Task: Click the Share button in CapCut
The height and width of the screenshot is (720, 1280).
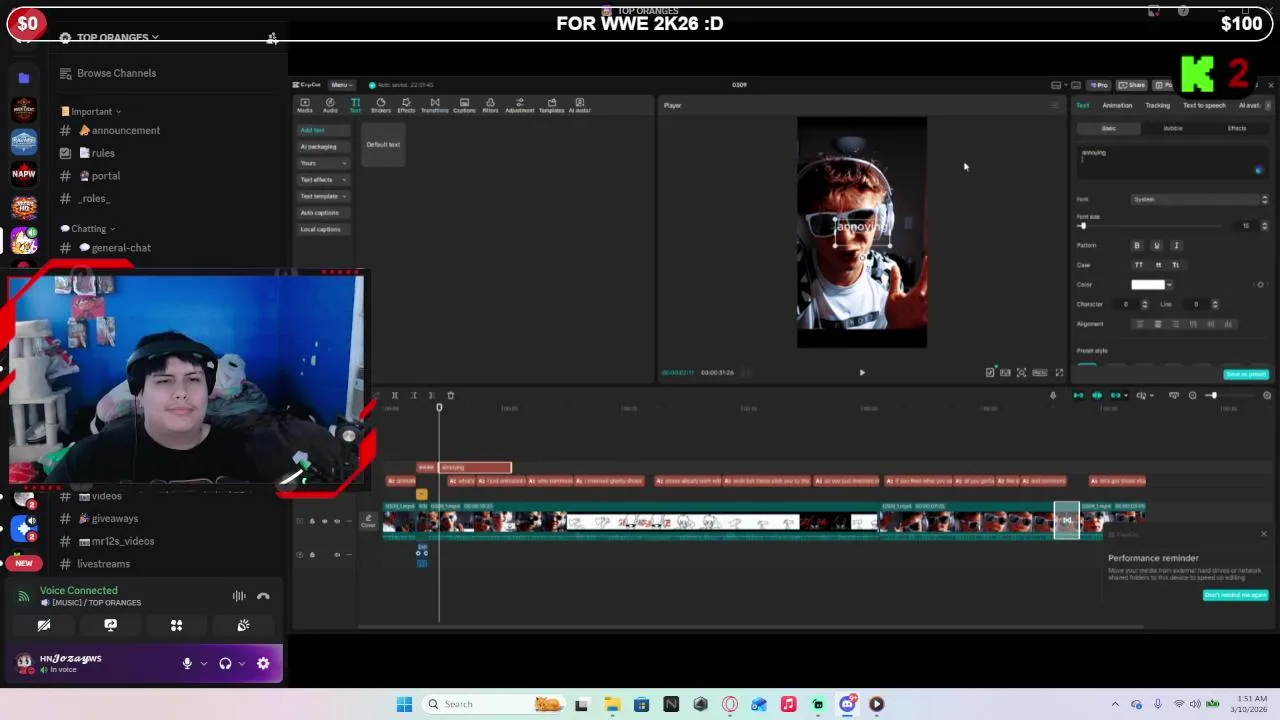Action: pos(1132,85)
